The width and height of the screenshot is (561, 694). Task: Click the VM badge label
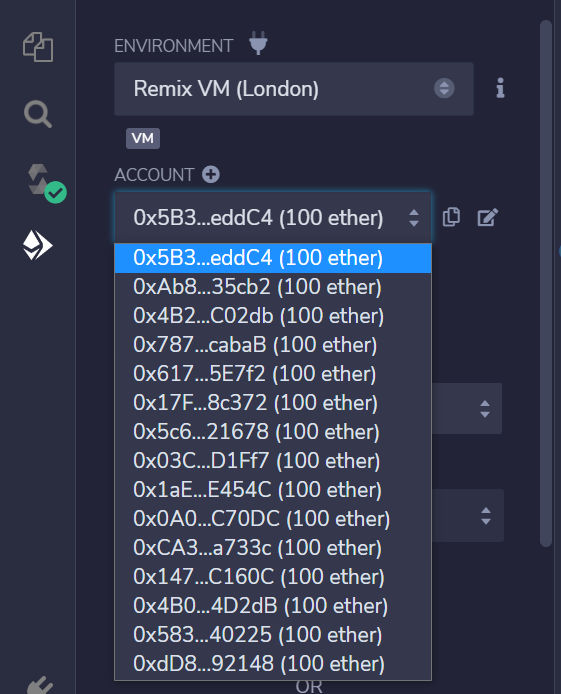tap(143, 139)
